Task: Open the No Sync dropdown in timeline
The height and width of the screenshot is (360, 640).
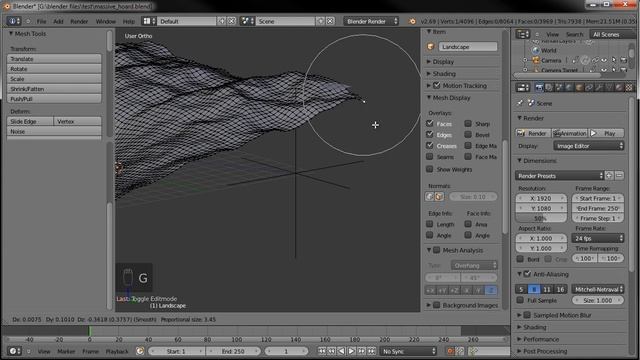Action: 408,351
